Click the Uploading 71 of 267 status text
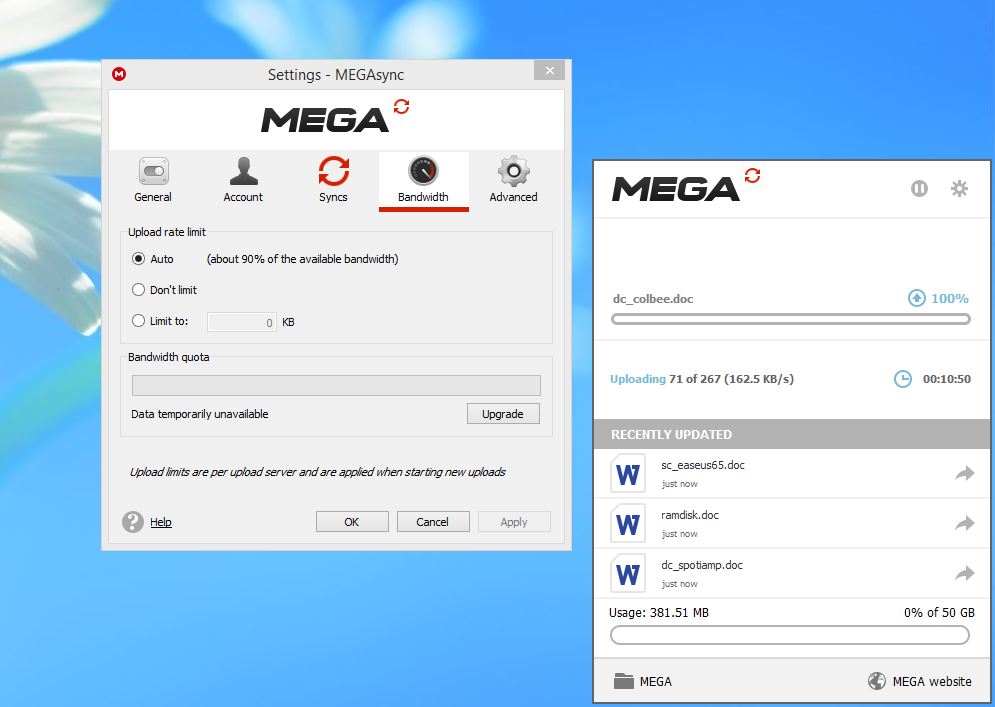Screen dimensions: 995x707 click(x=702, y=380)
